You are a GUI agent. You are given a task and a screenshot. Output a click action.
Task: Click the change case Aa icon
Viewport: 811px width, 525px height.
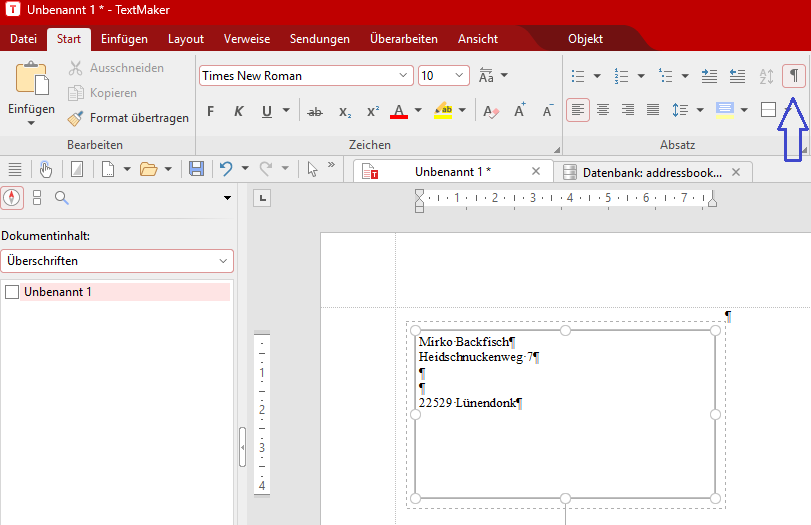pos(486,76)
